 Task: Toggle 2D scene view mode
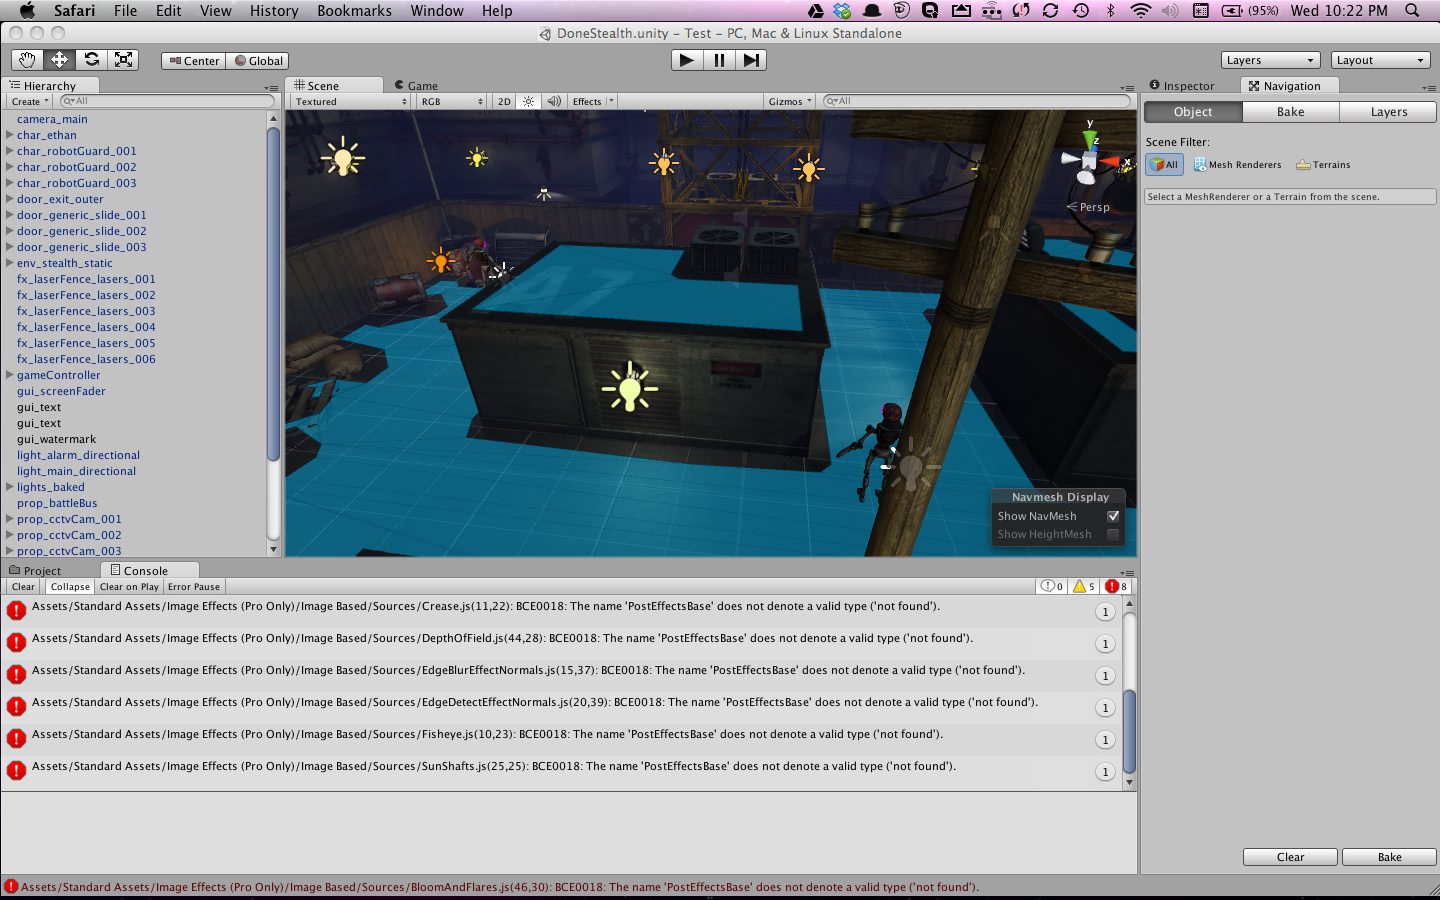pyautogui.click(x=504, y=101)
